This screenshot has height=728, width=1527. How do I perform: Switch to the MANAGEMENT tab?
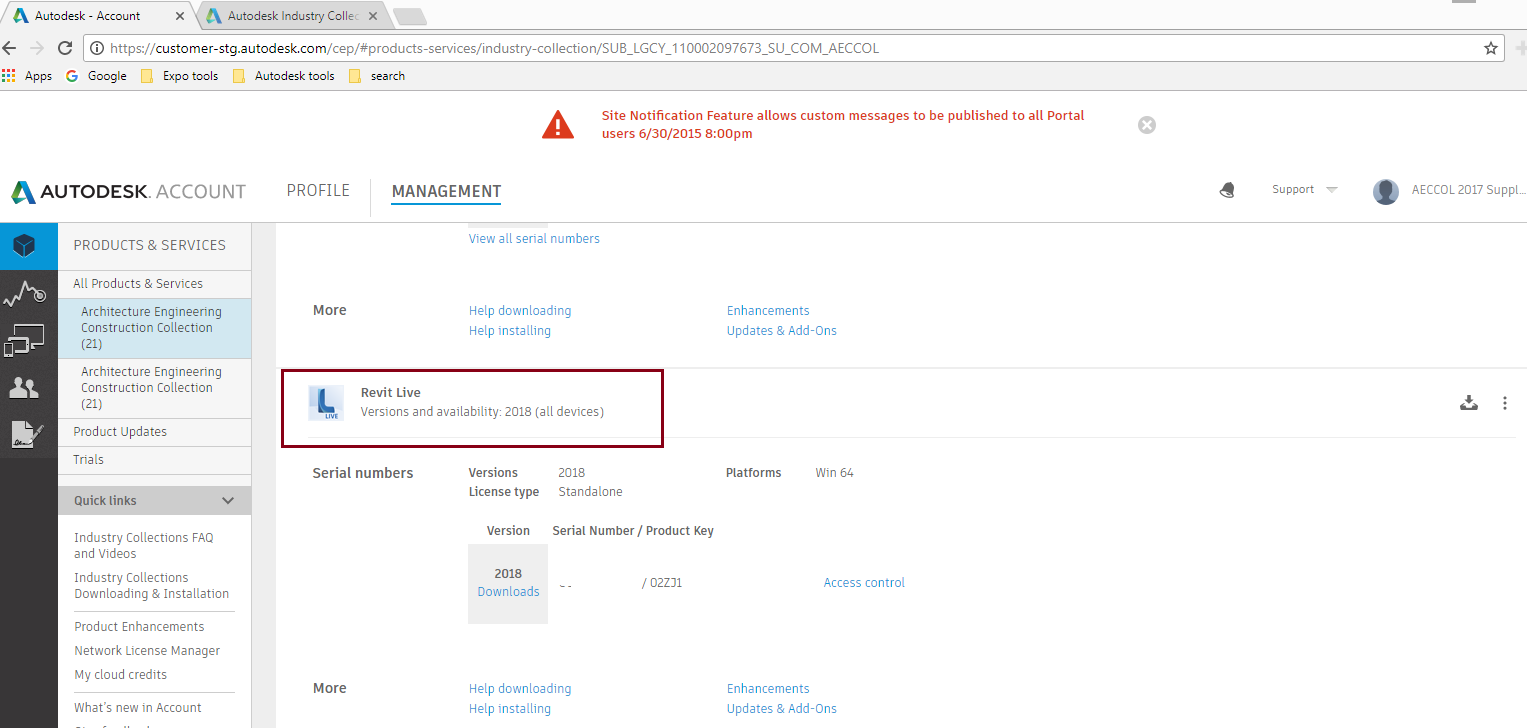[446, 191]
